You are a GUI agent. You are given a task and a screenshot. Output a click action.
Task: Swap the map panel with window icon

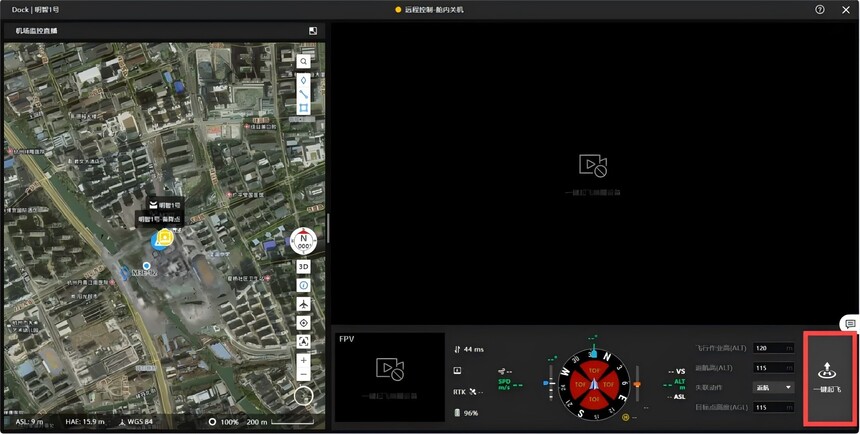coord(313,31)
